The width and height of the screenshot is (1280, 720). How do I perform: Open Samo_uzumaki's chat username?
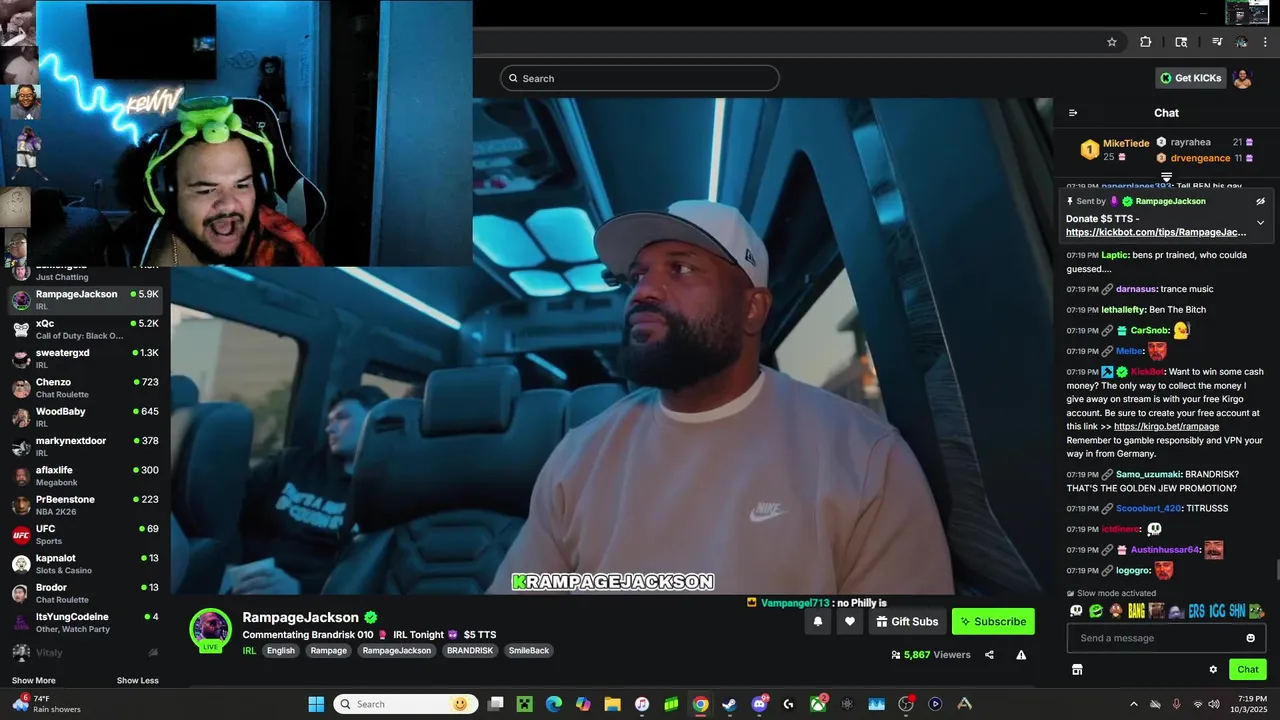tap(1148, 474)
